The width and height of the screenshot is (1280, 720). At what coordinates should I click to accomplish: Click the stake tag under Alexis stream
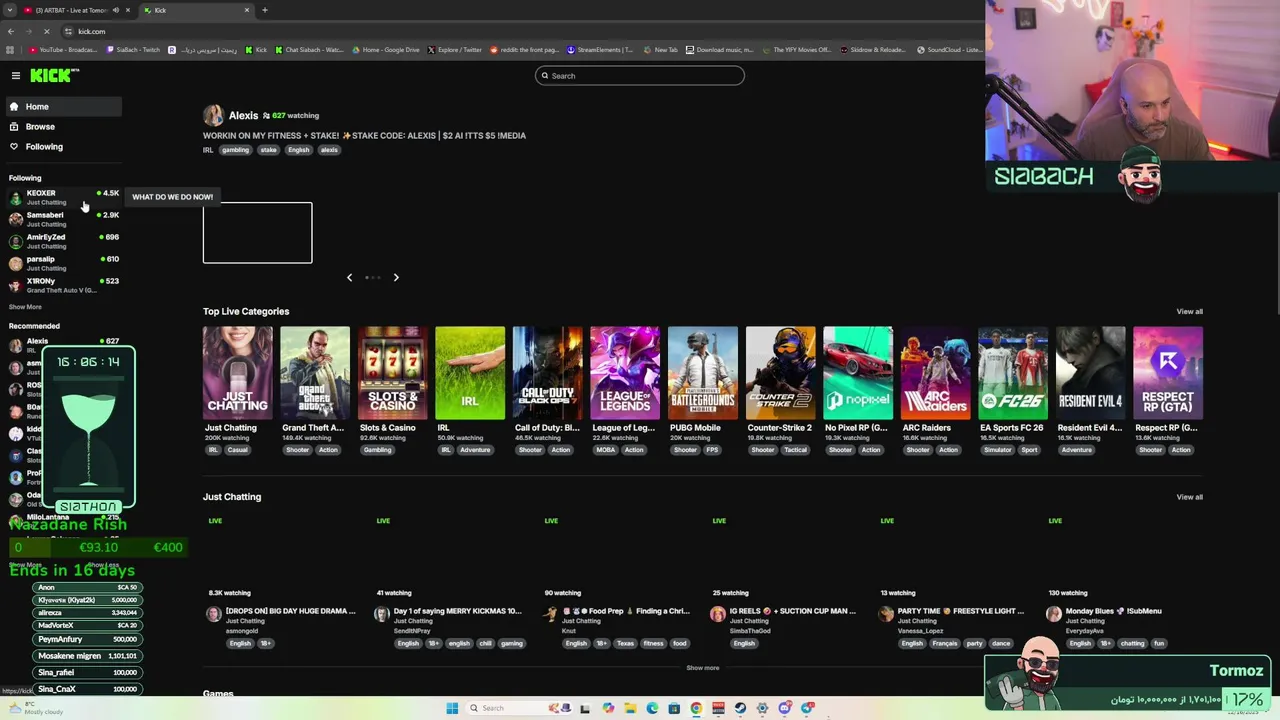(268, 150)
